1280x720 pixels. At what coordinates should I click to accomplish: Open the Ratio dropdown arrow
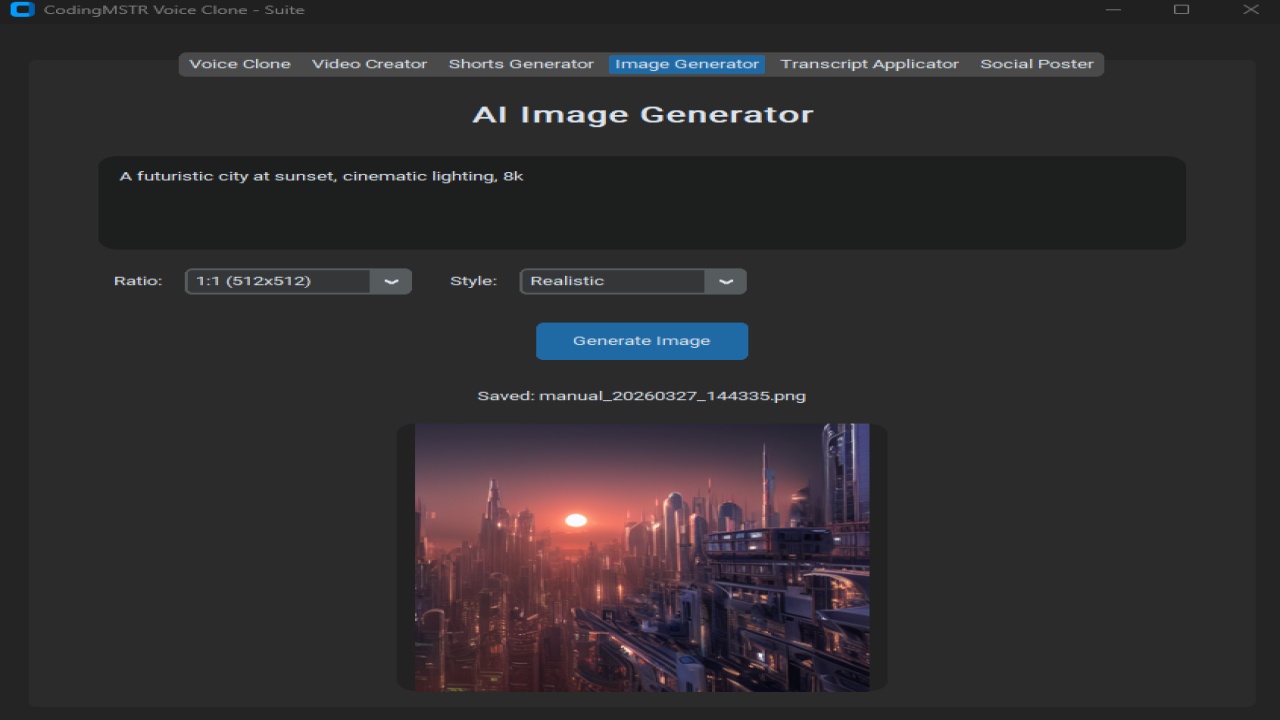[391, 281]
